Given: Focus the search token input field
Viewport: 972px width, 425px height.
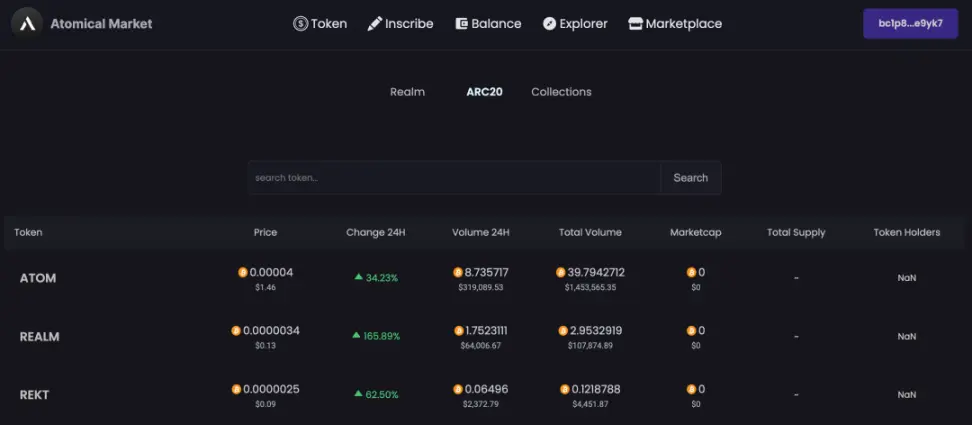Looking at the screenshot, I should tap(454, 178).
